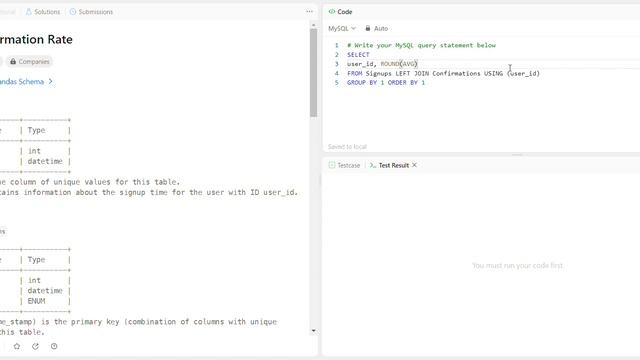Click the FROM Signups LEFT JOIN line
Viewport: 640px width, 360px height.
coord(443,73)
